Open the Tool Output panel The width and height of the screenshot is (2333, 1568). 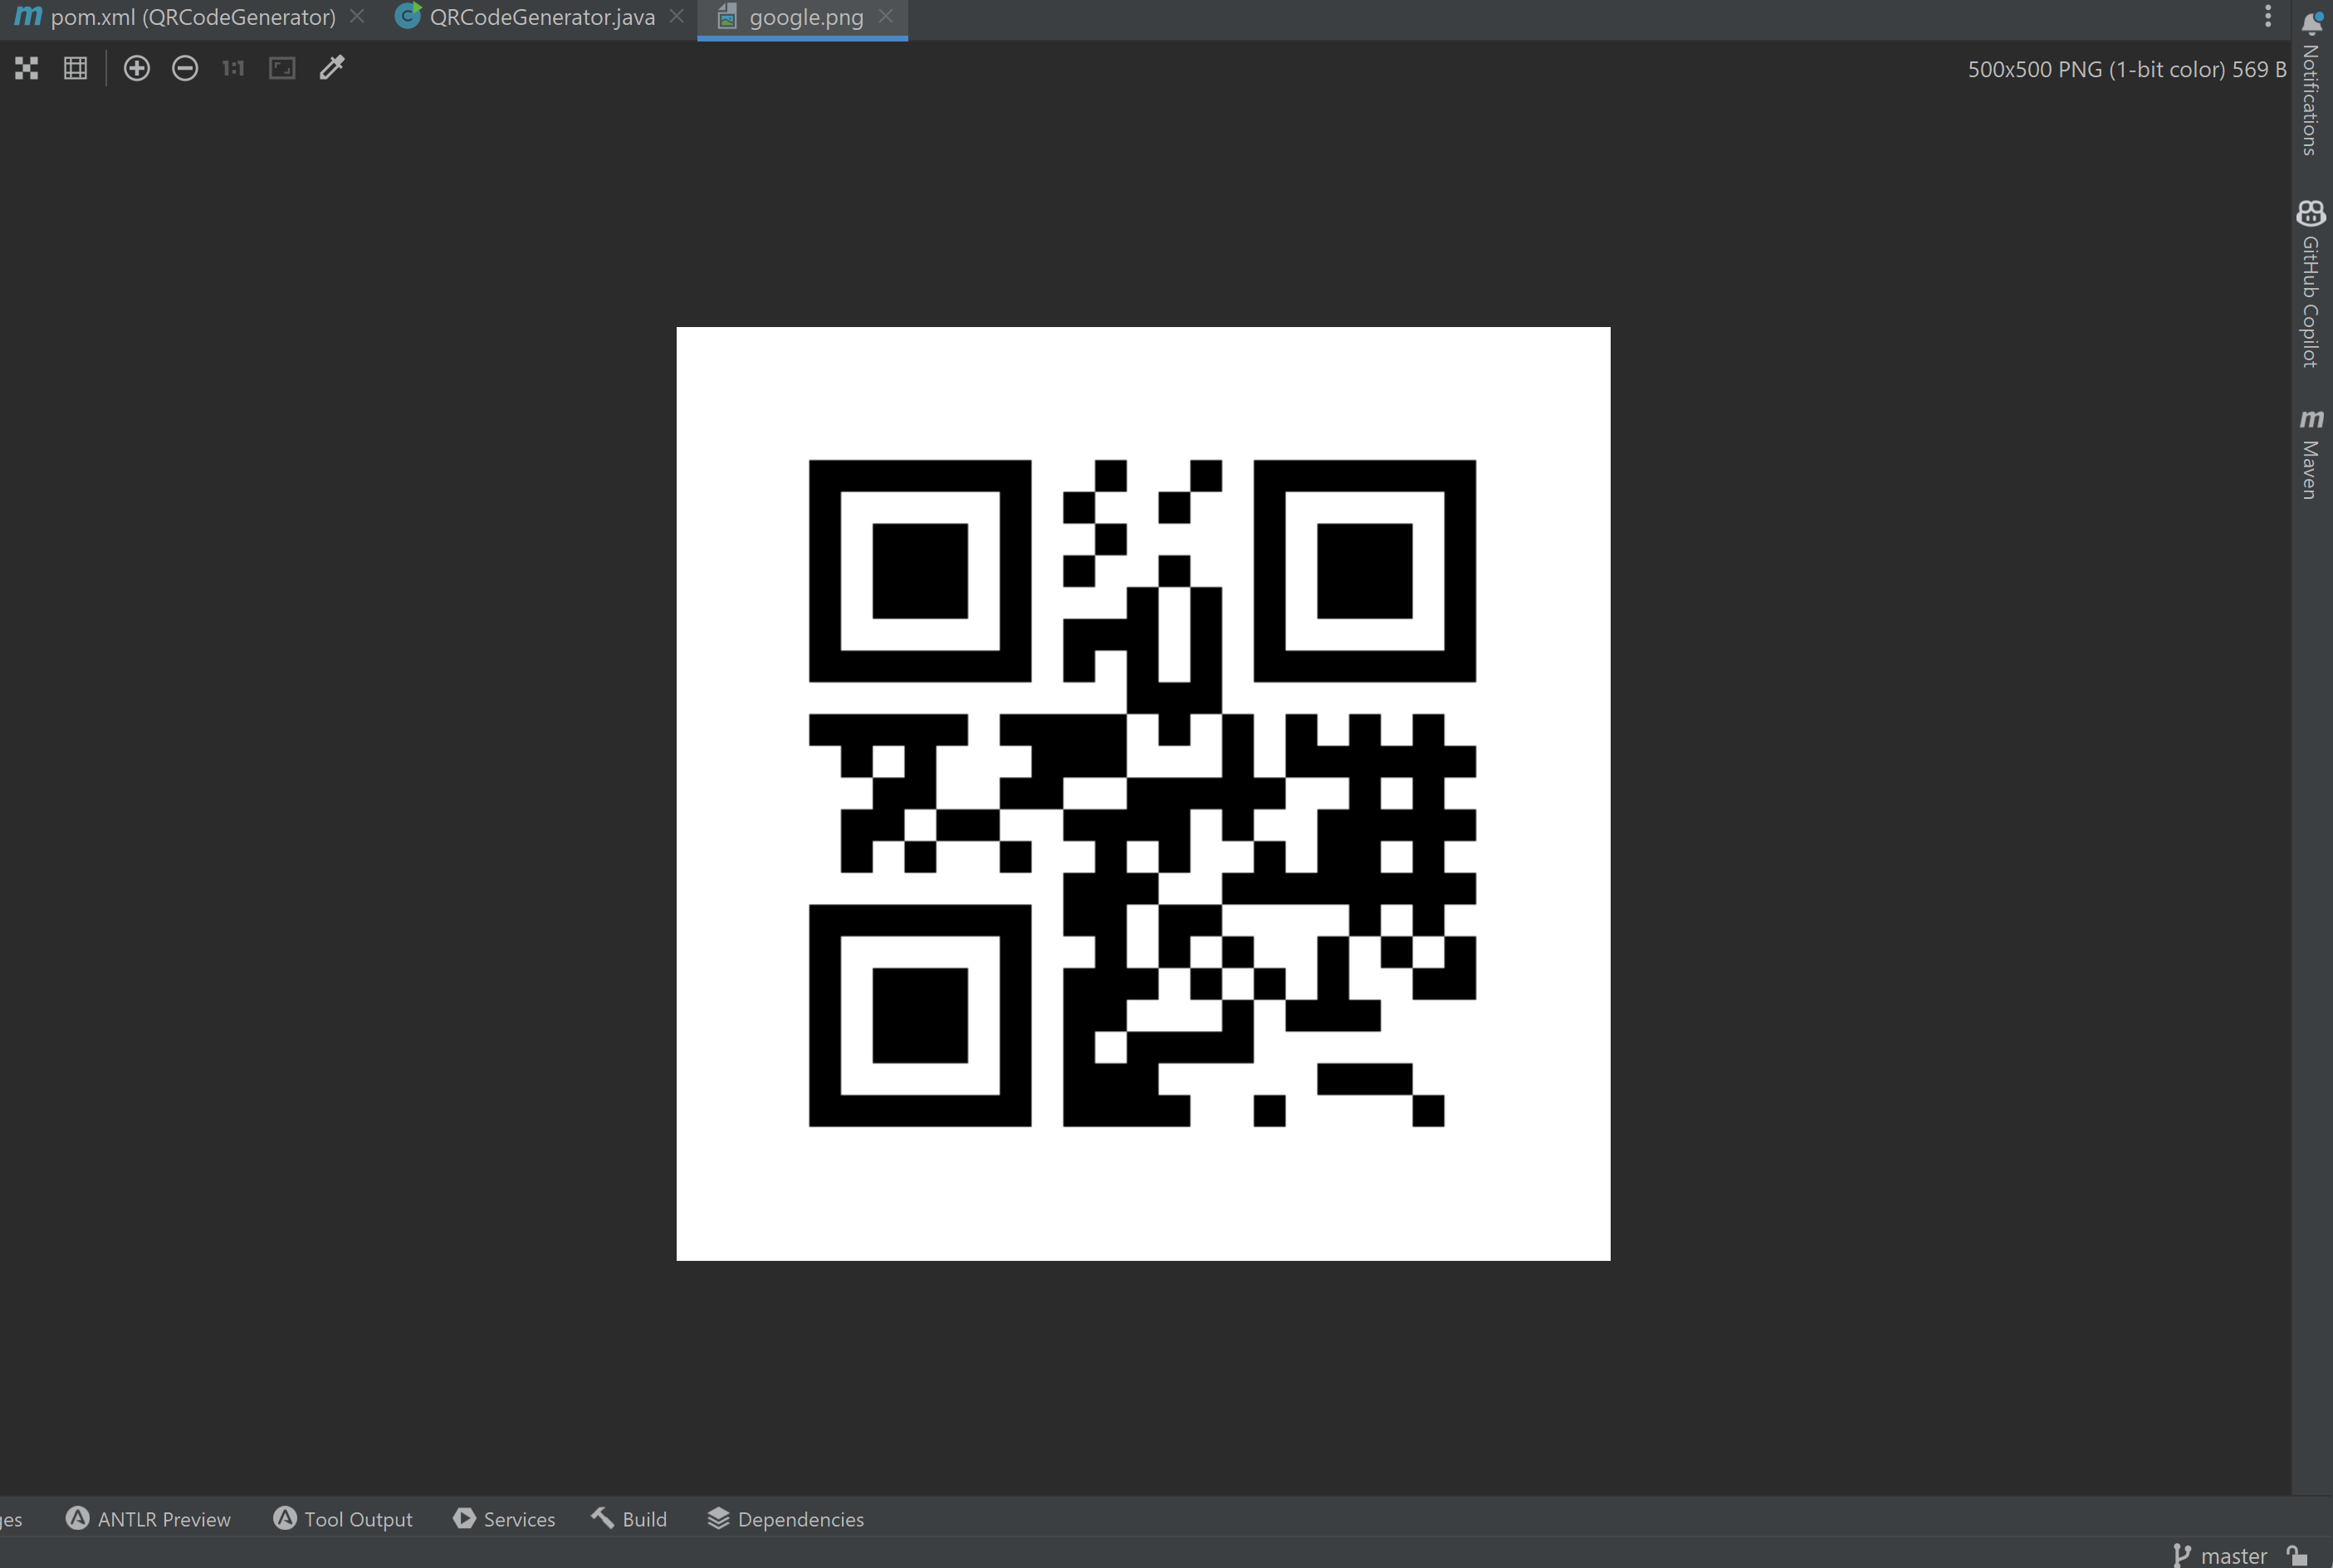point(342,1519)
